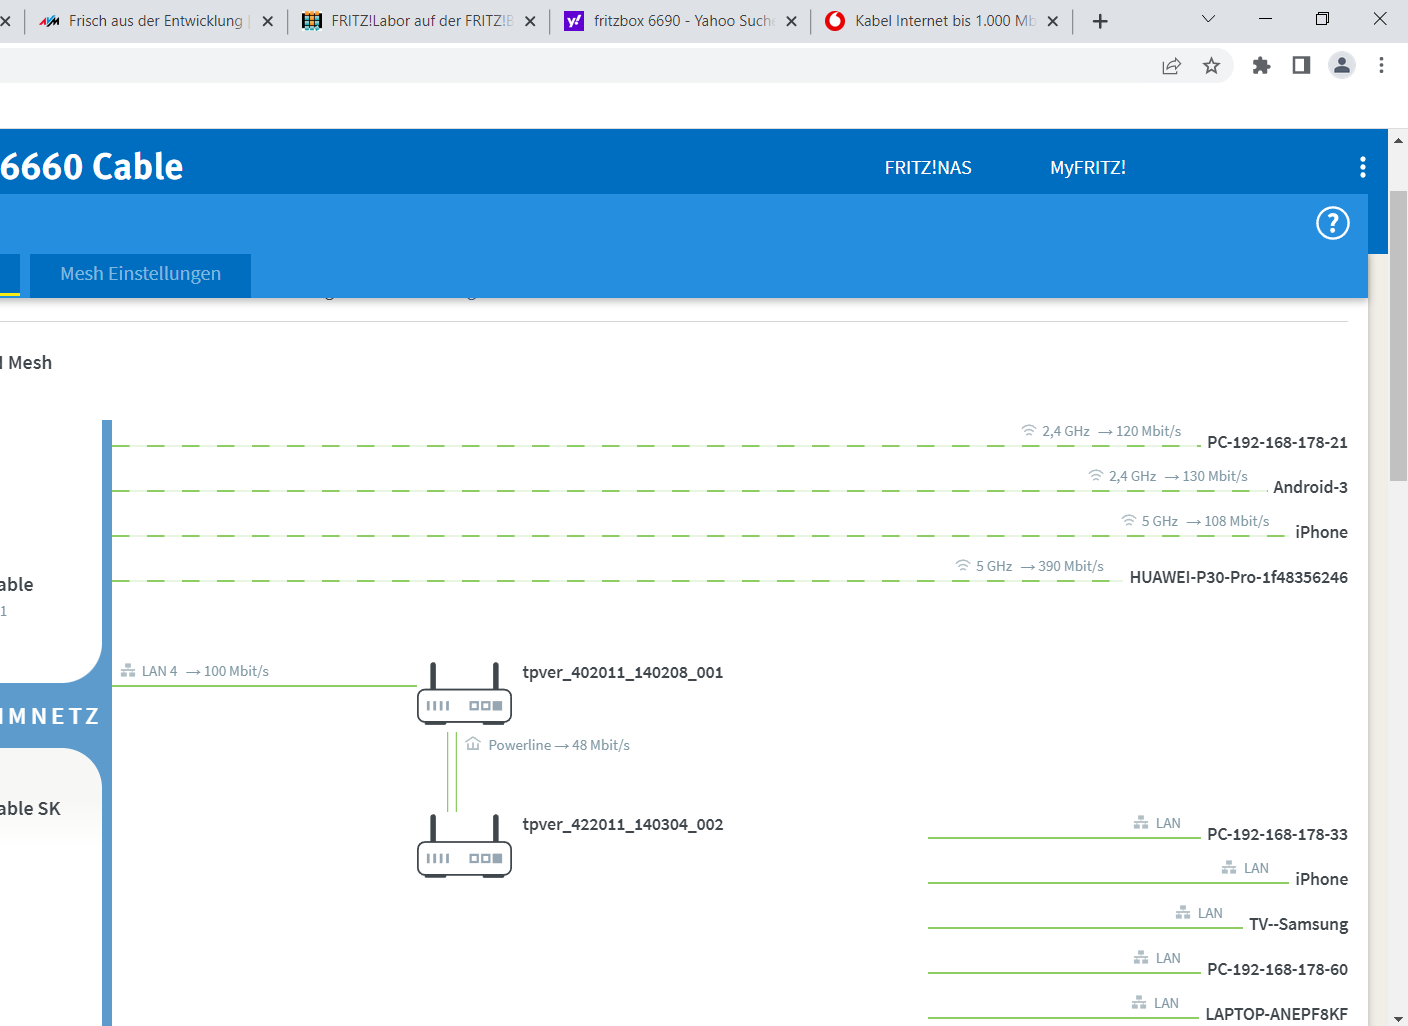Click the tpver_402011_140208_001 router icon
The height and width of the screenshot is (1026, 1408).
tap(464, 693)
